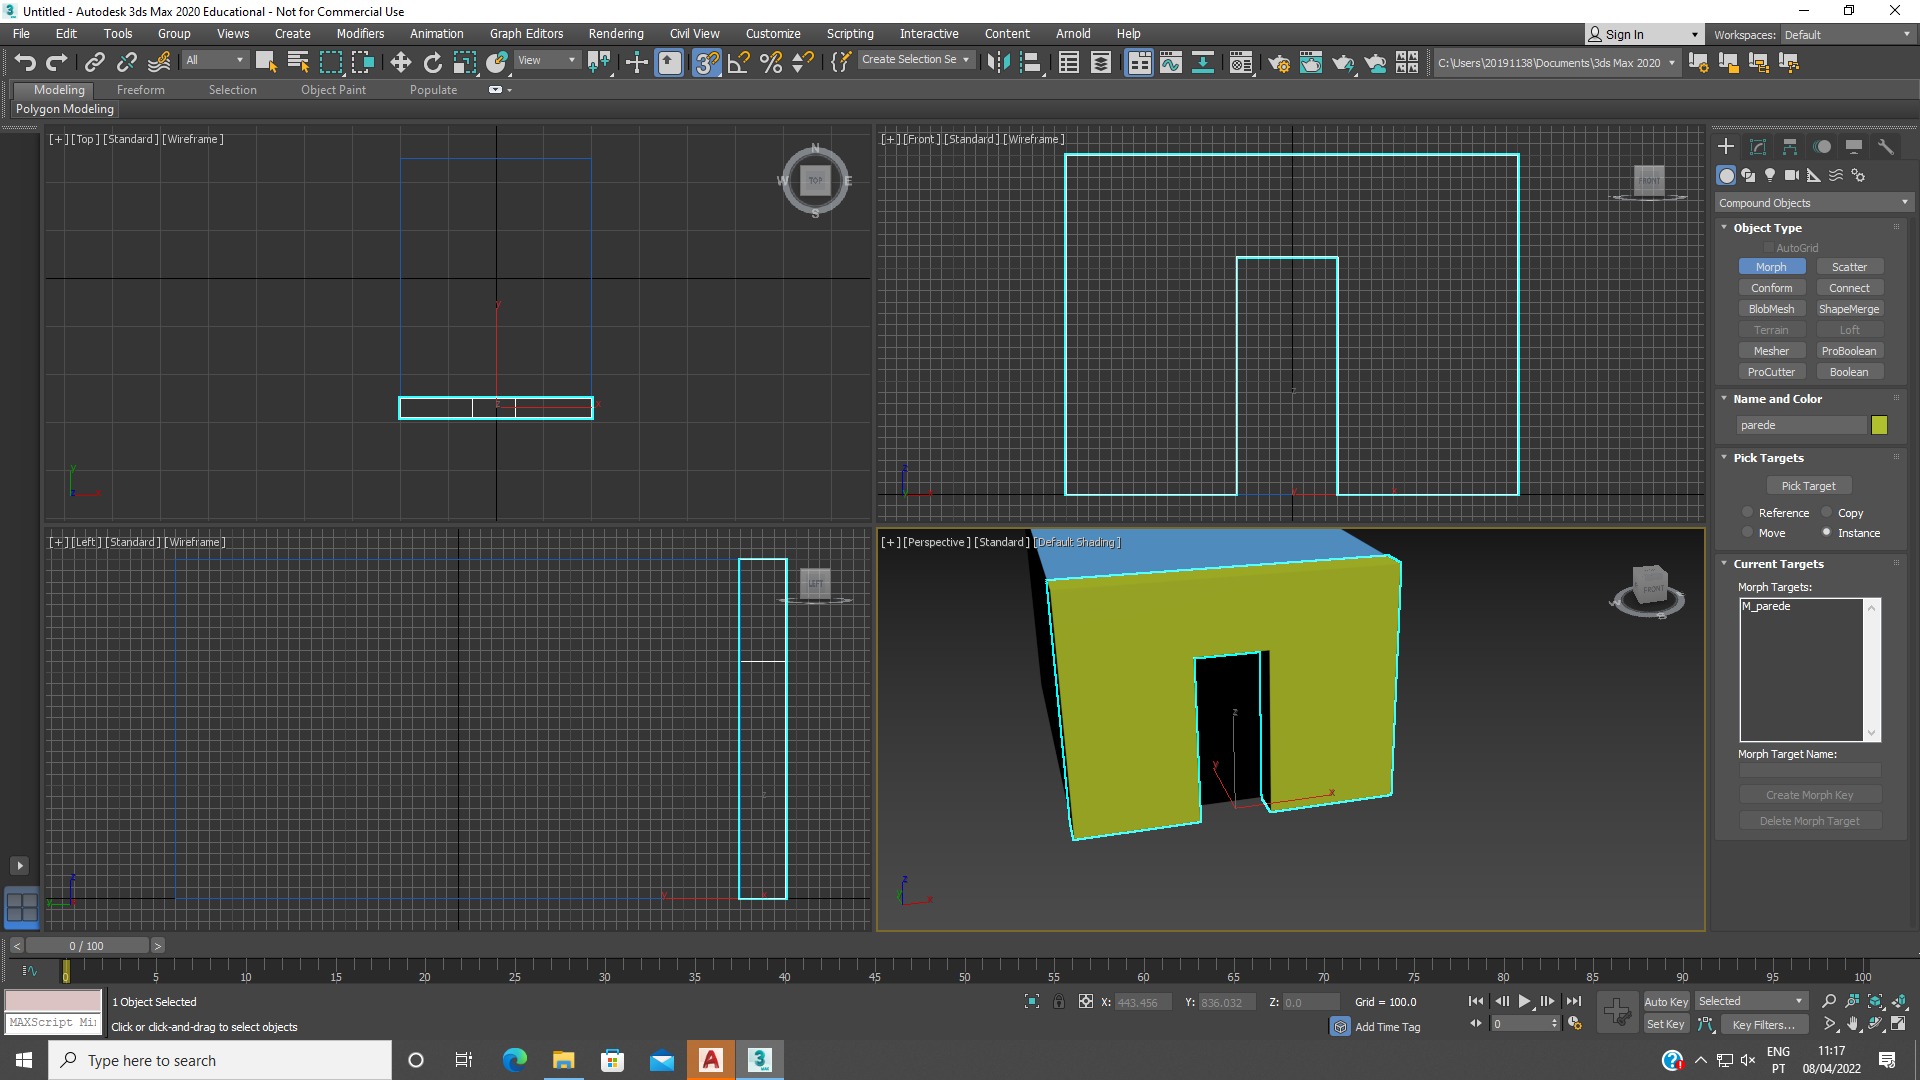Select the Copy radio button
Image resolution: width=1920 pixels, height=1080 pixels.
click(x=1826, y=512)
